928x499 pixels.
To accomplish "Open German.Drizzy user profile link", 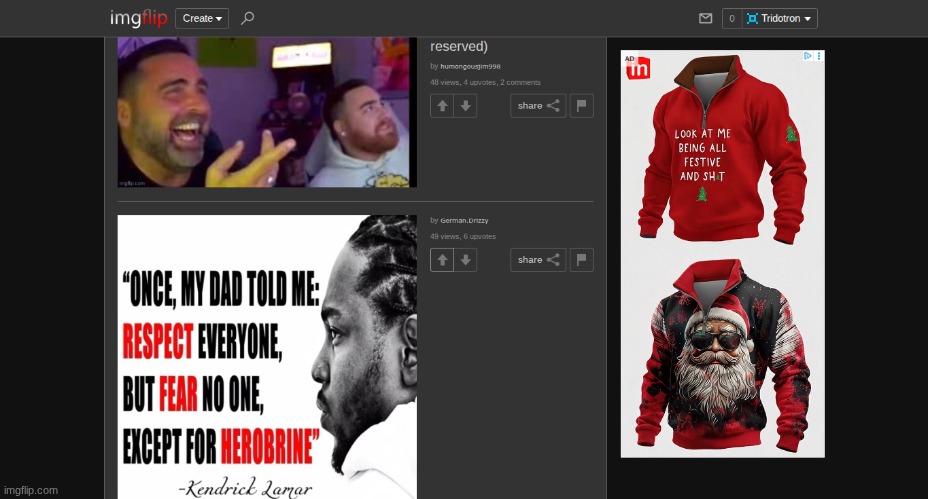I will coord(464,220).
